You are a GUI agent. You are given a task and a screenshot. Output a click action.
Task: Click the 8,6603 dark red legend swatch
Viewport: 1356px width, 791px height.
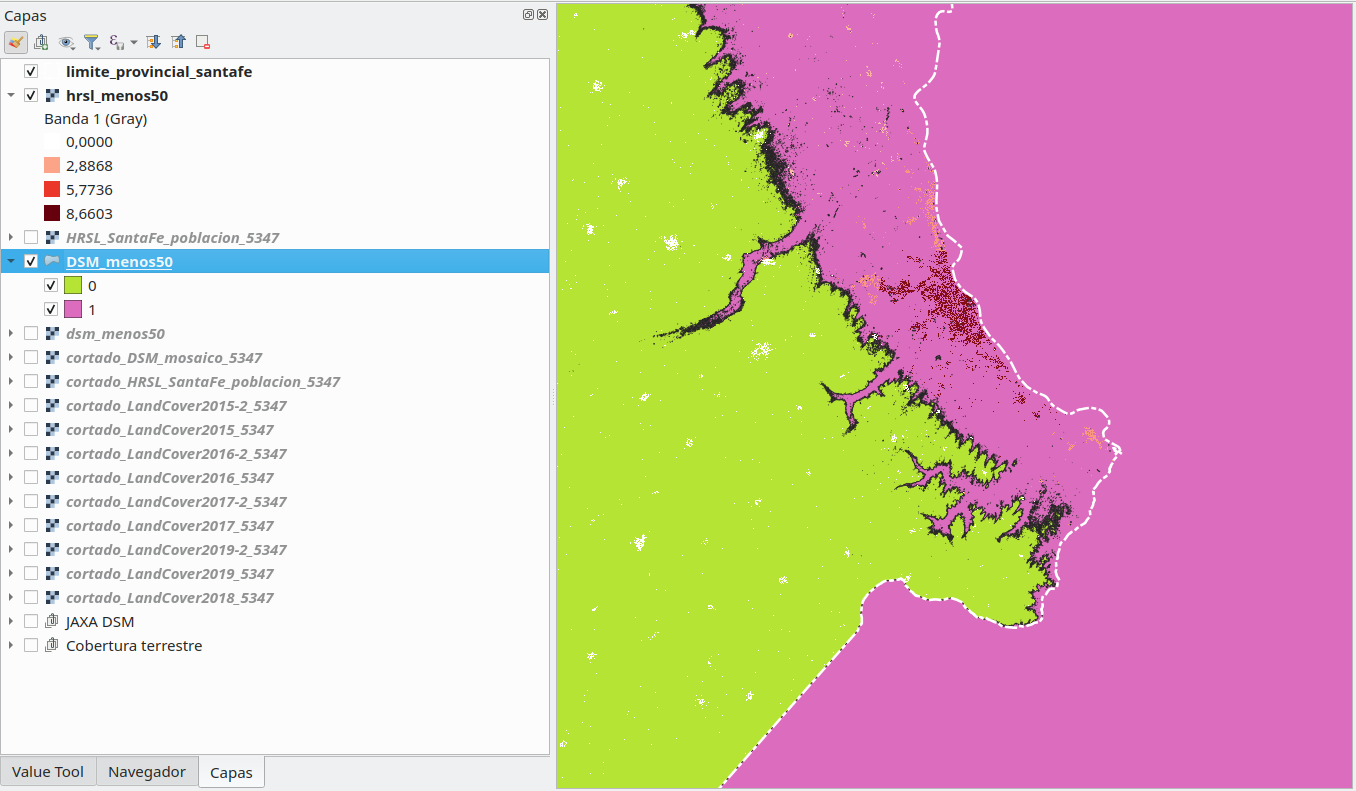[x=52, y=214]
